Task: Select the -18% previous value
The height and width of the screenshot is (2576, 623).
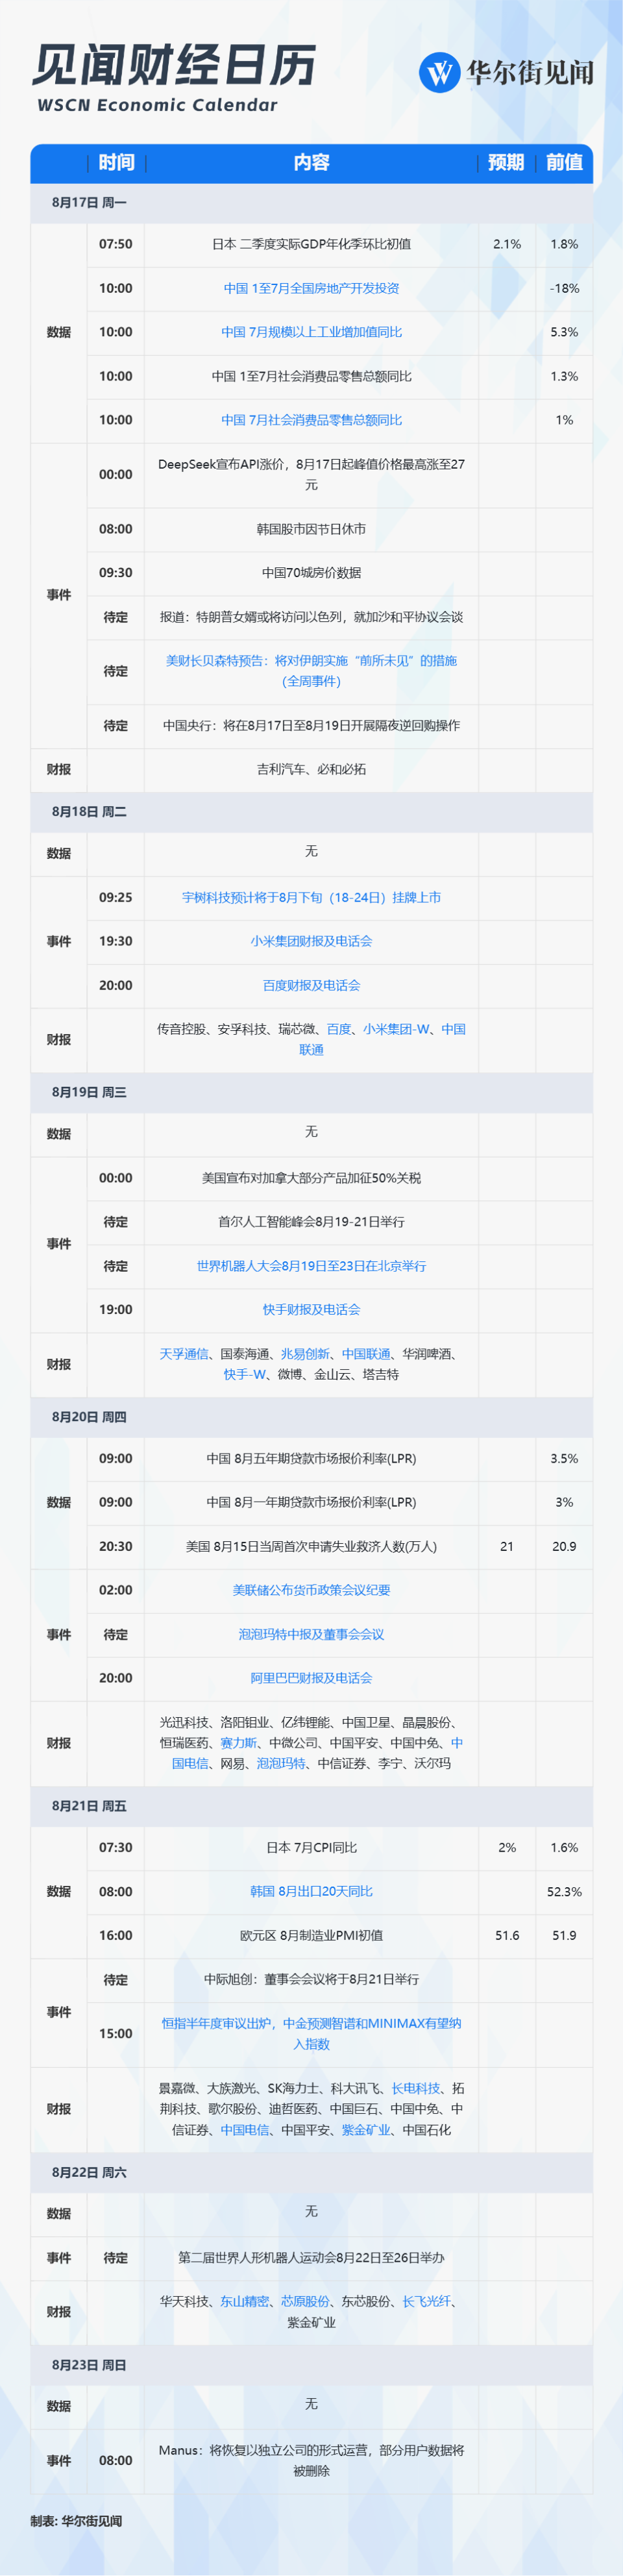Action: click(x=564, y=288)
